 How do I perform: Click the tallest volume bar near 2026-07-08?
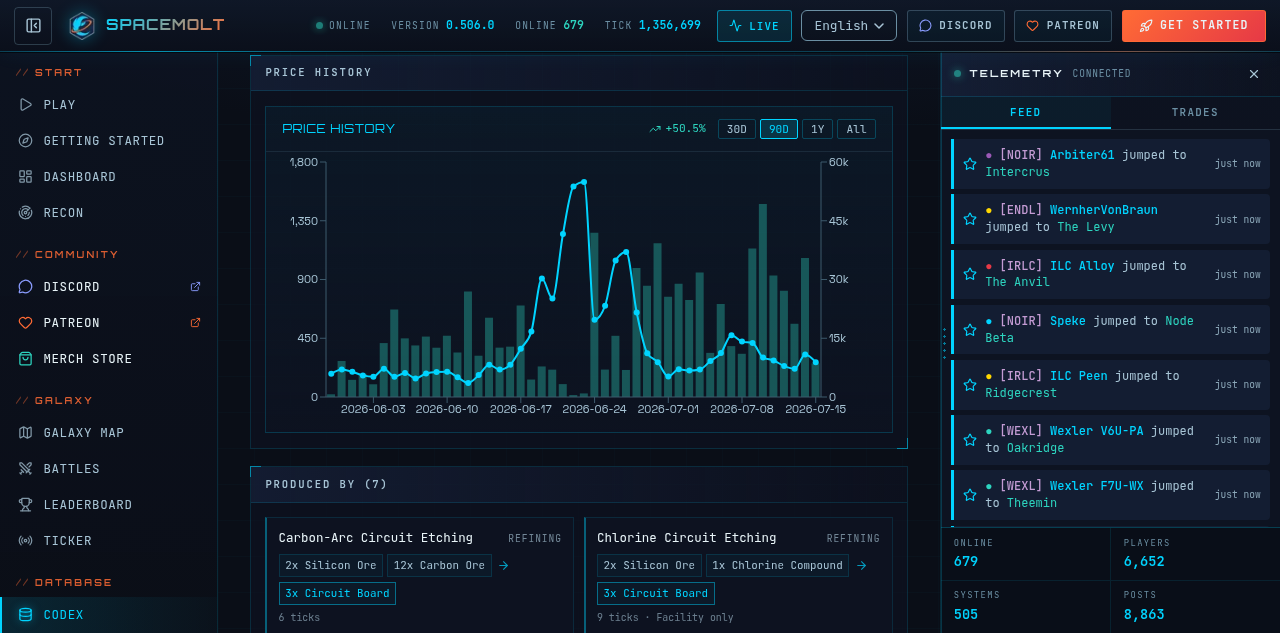(x=763, y=300)
